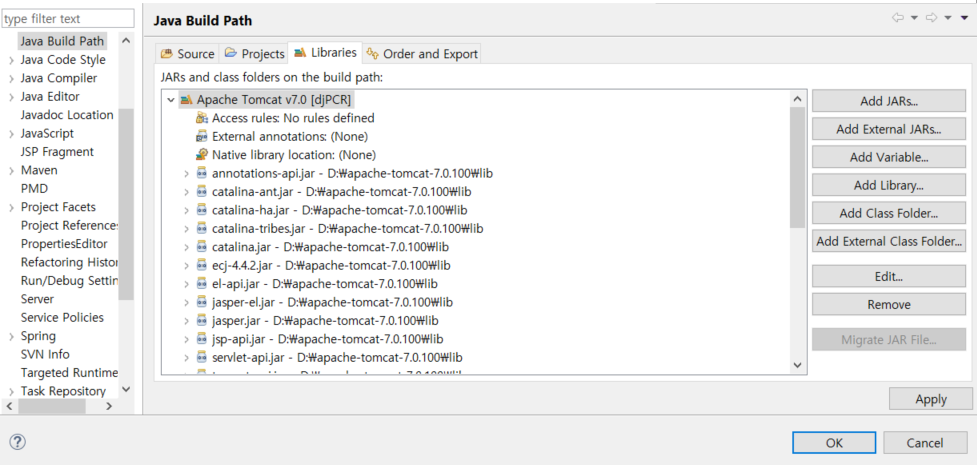Cancel the properties dialog
This screenshot has width=977, height=465.
tap(925, 443)
